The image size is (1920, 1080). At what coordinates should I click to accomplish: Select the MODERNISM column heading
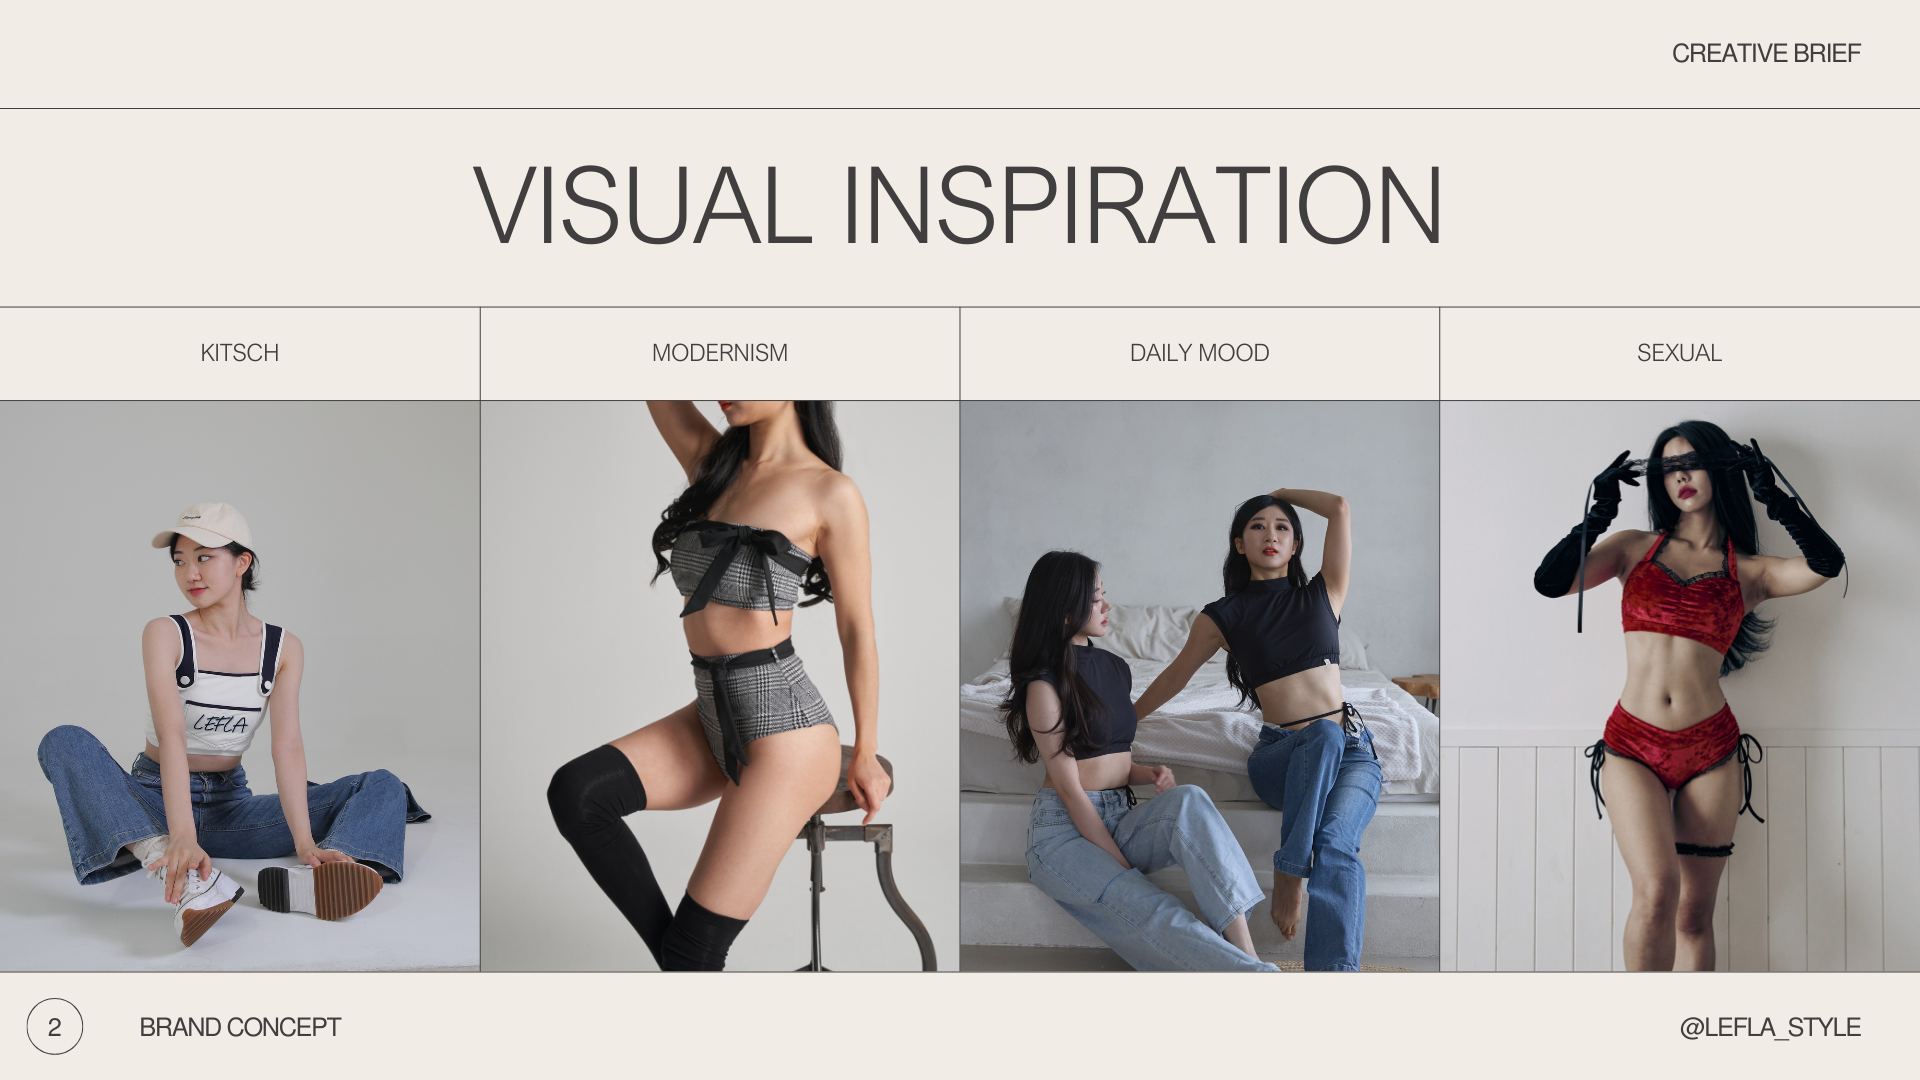point(720,353)
